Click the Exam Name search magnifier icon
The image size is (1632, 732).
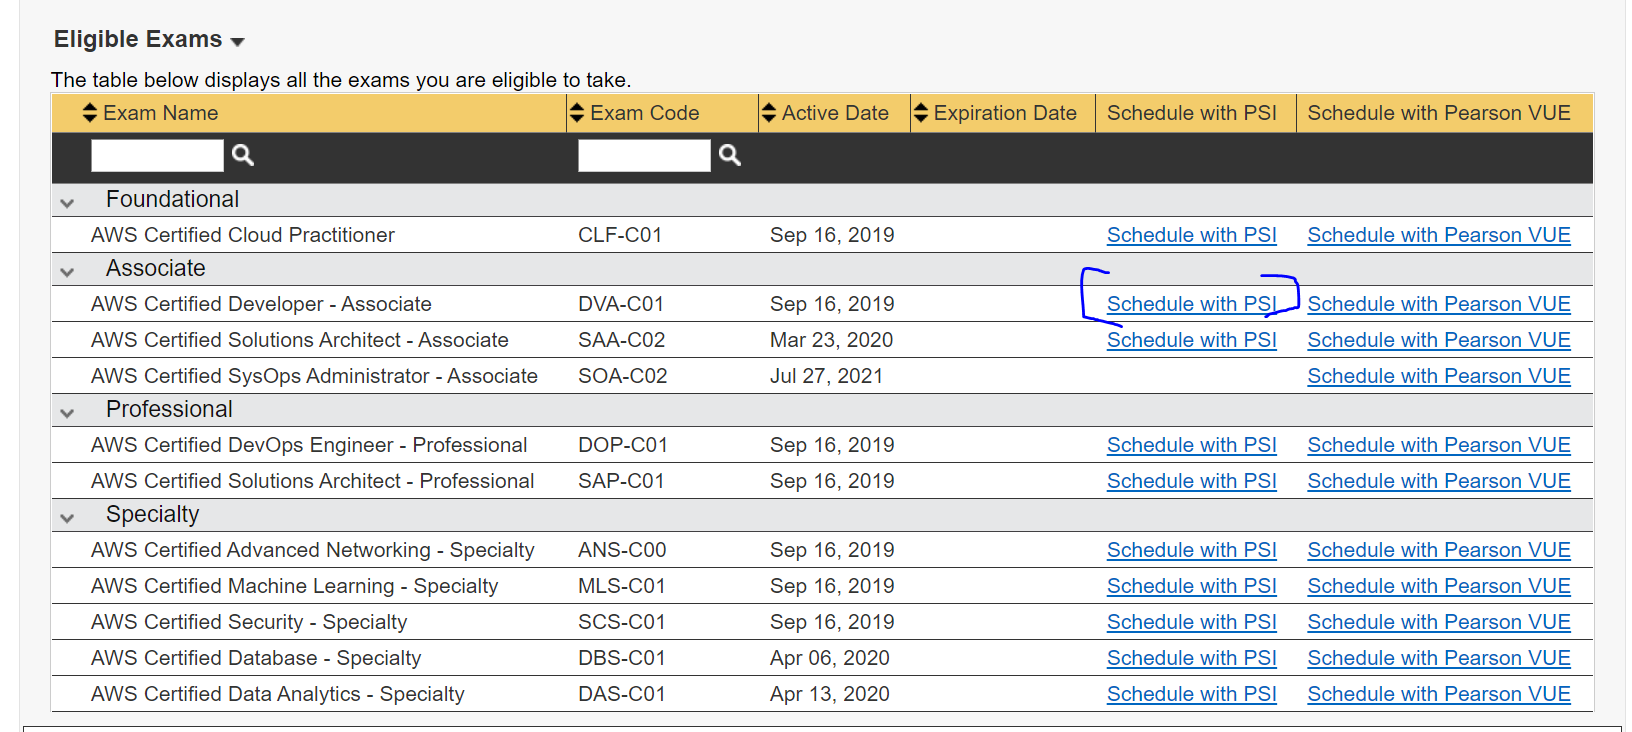point(243,155)
